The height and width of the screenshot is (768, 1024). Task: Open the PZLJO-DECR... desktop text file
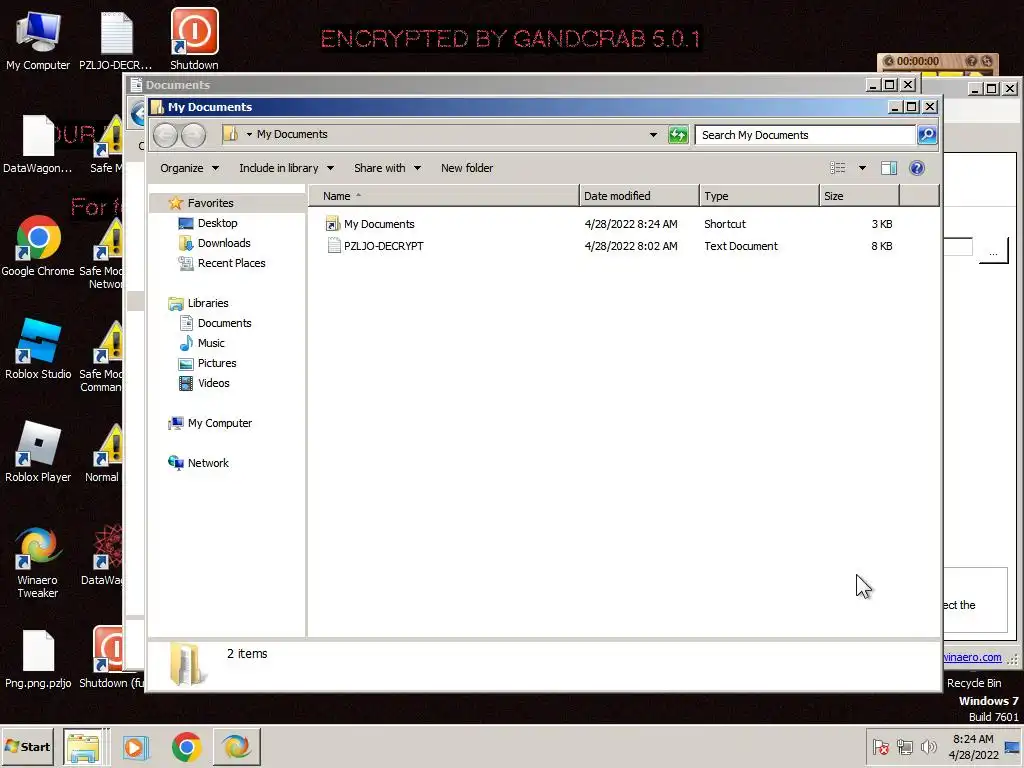(x=116, y=39)
